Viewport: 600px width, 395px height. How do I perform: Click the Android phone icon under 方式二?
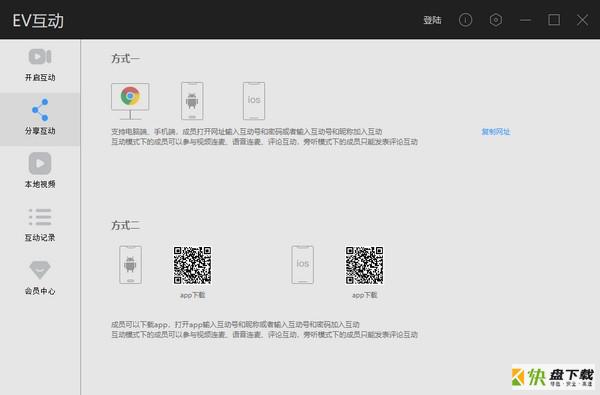coord(130,264)
